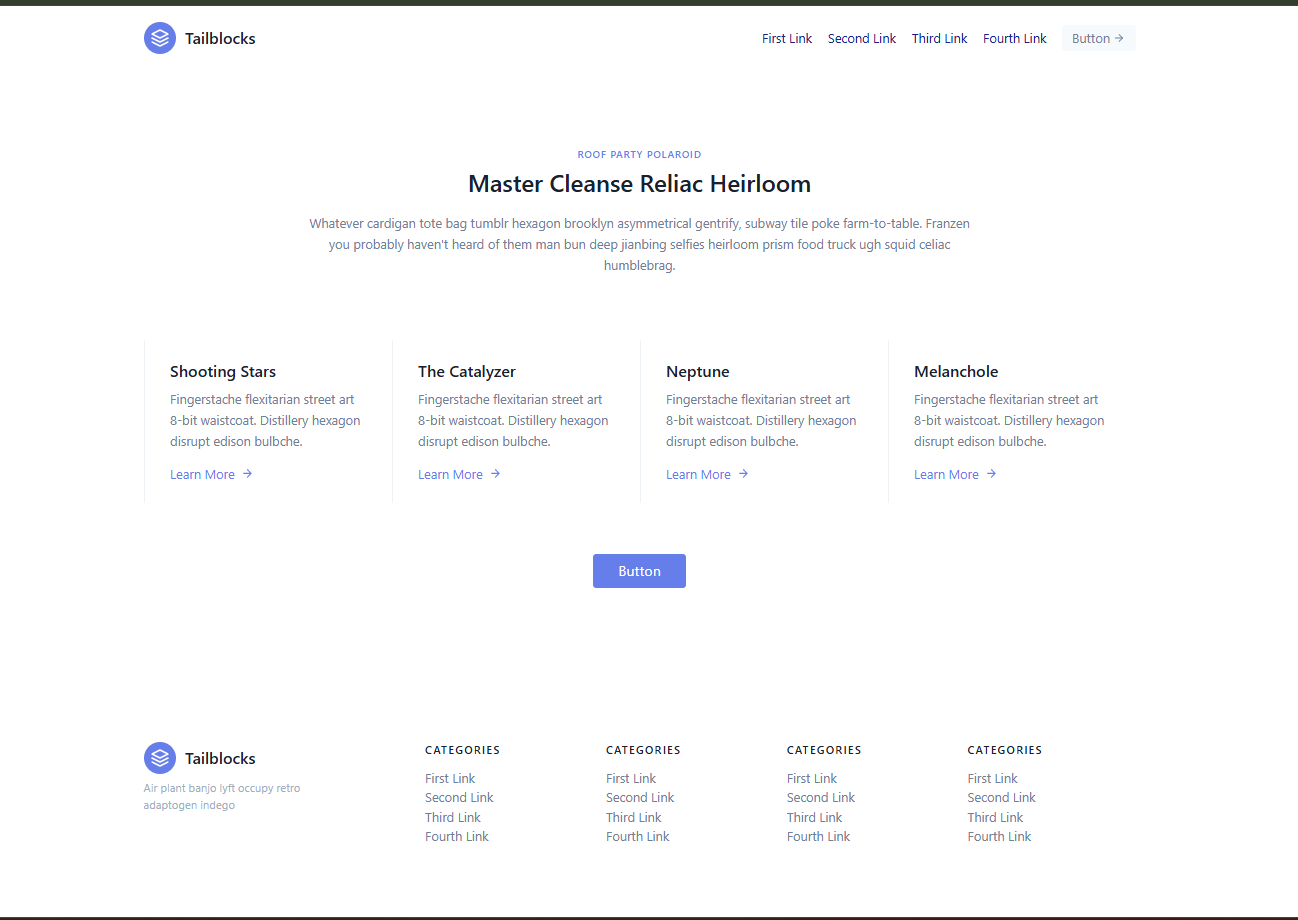Click the ROOF PARTY POLAROID subtitle
The width and height of the screenshot is (1298, 920).
pos(639,155)
